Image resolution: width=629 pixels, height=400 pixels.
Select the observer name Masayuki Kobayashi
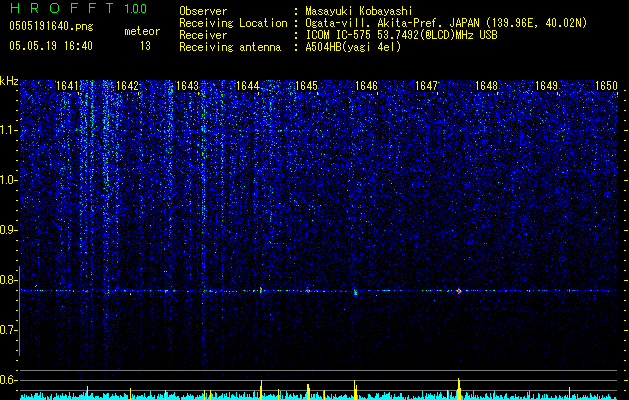[x=359, y=11]
